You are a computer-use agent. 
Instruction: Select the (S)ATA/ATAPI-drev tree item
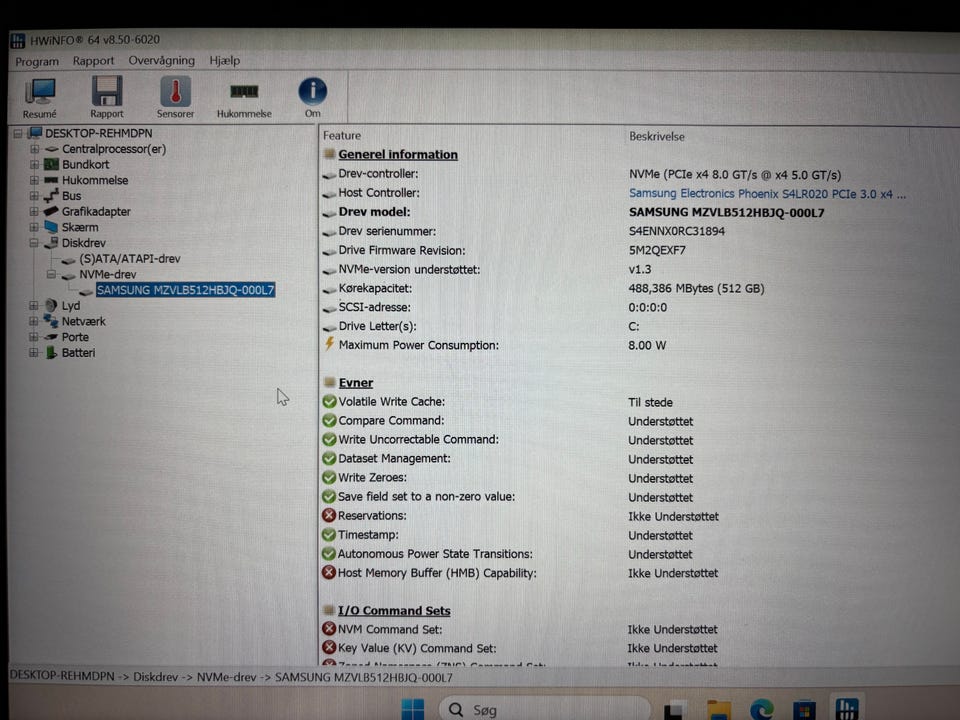129,259
